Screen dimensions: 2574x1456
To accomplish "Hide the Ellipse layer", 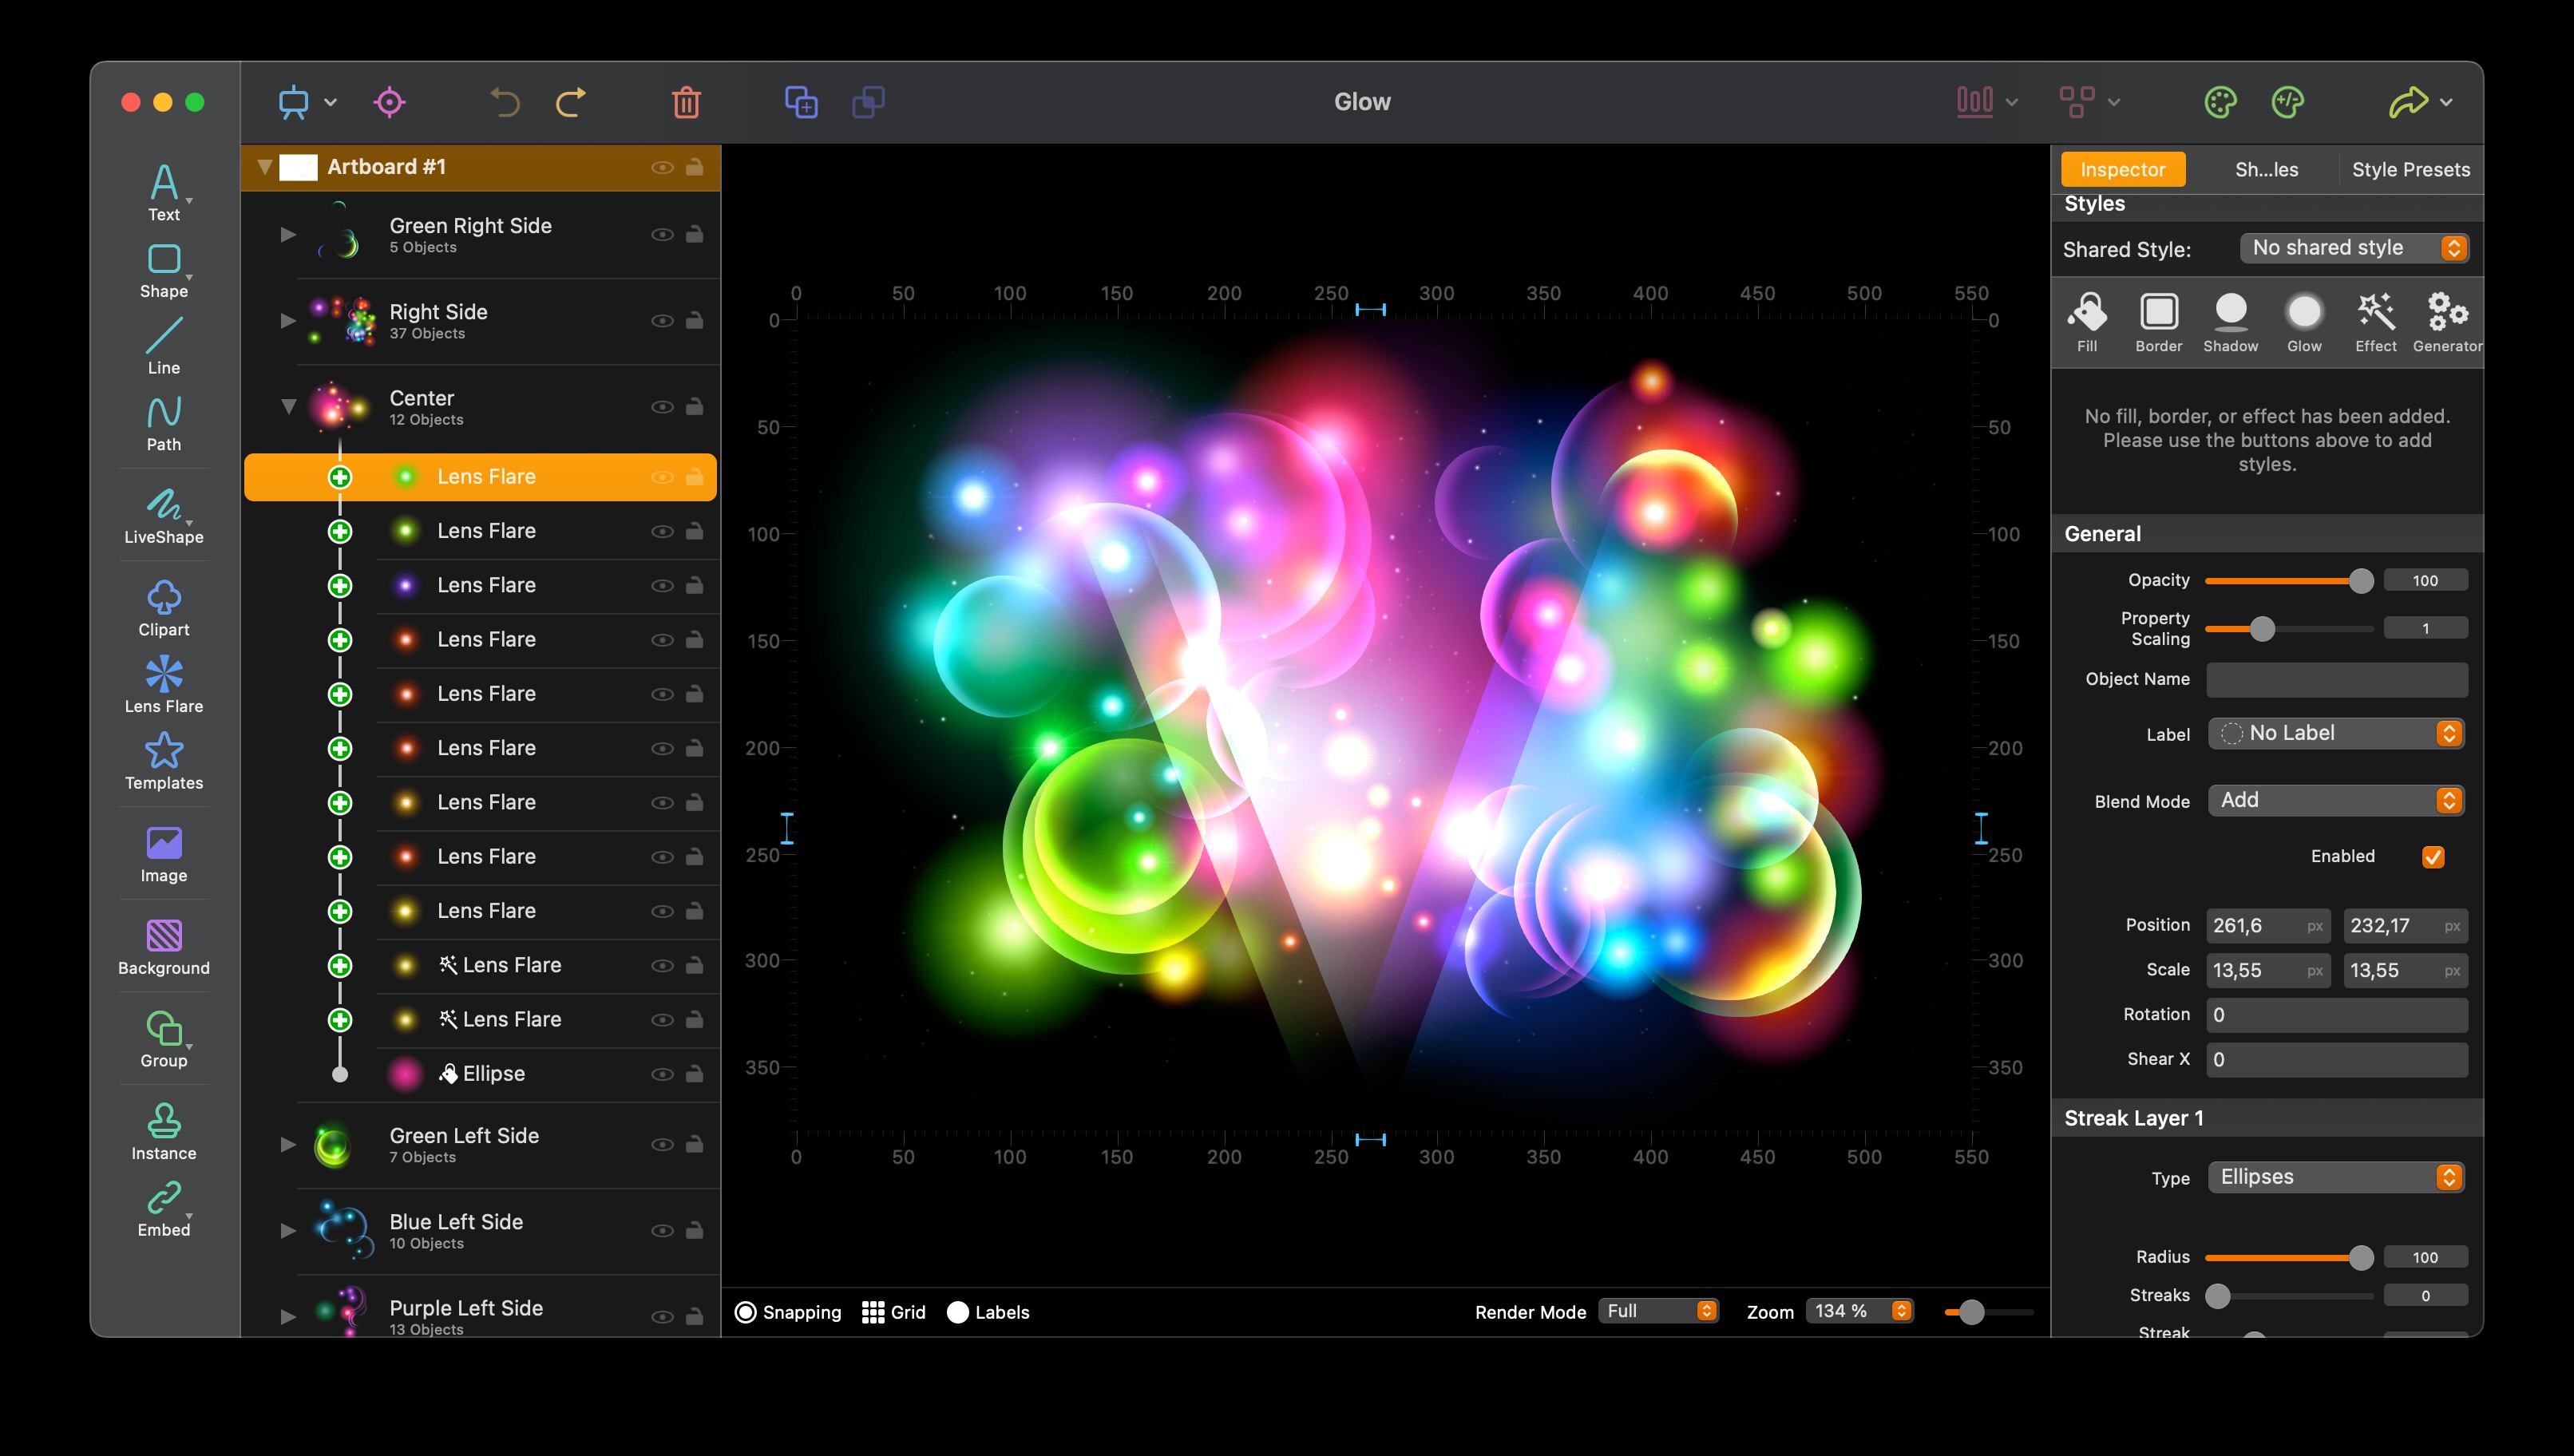I will tap(662, 1074).
